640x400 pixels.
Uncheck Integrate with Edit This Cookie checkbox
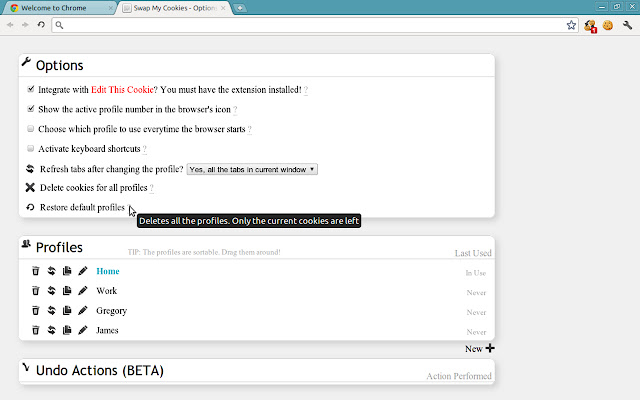tap(31, 89)
